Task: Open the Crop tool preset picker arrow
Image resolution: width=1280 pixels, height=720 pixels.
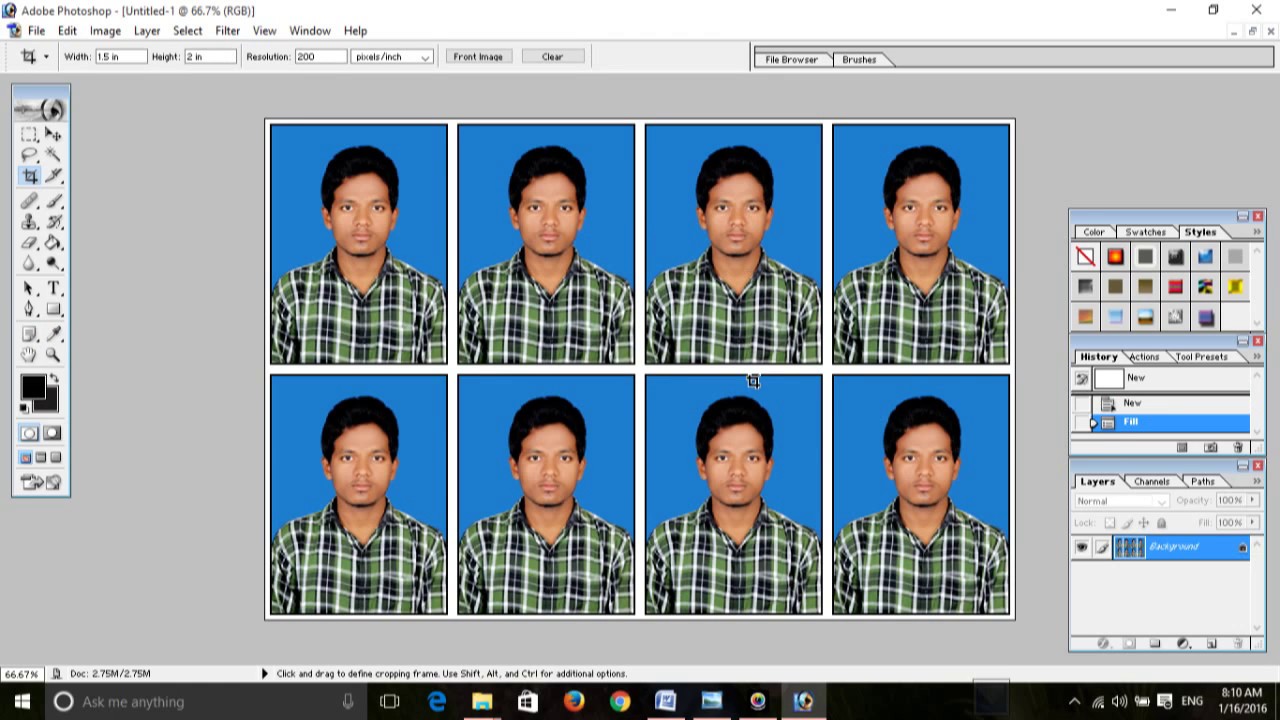Action: 46,57
